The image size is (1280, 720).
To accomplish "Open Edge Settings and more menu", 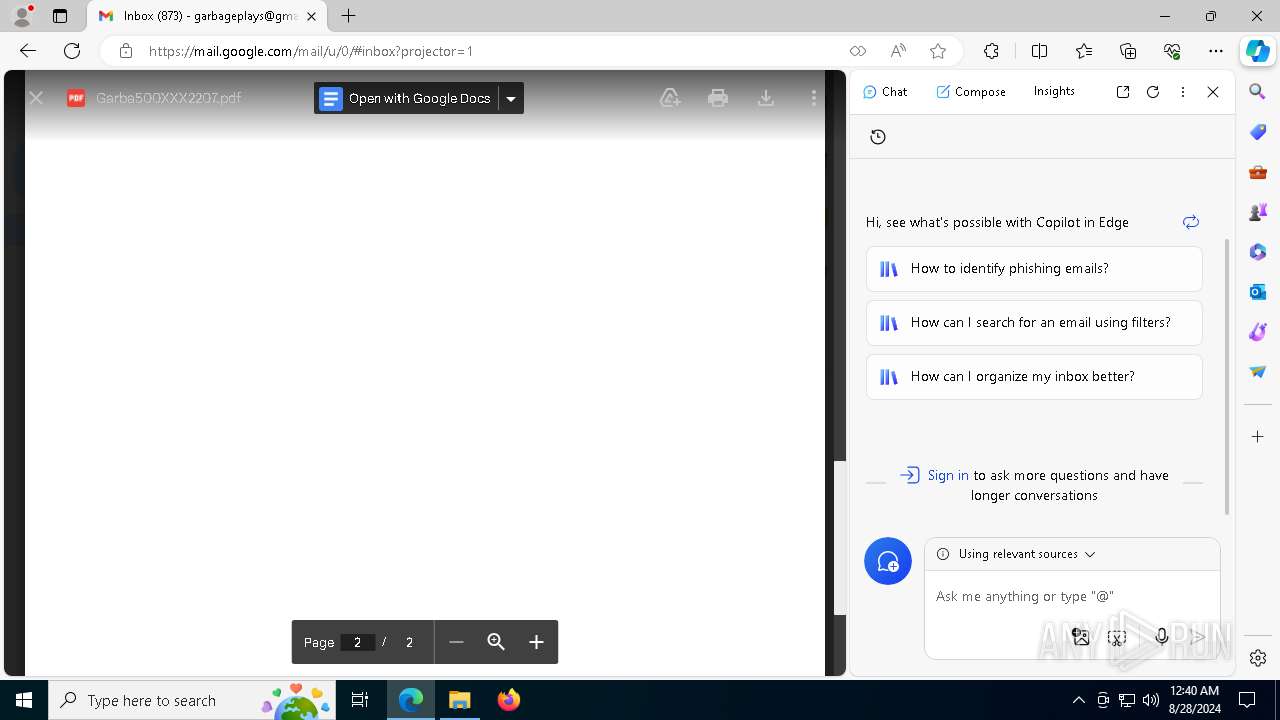I will (1216, 51).
